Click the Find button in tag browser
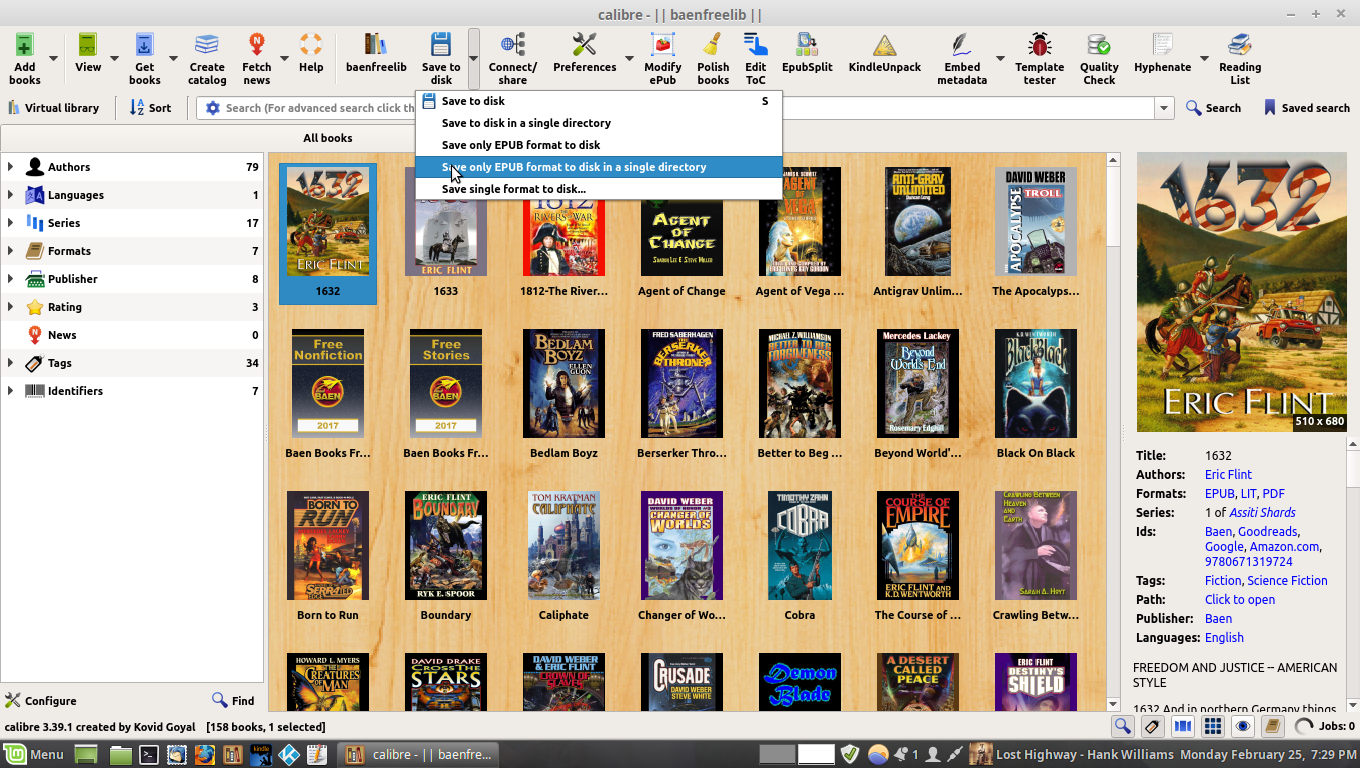Screen dimensions: 1360x768 click(x=233, y=701)
